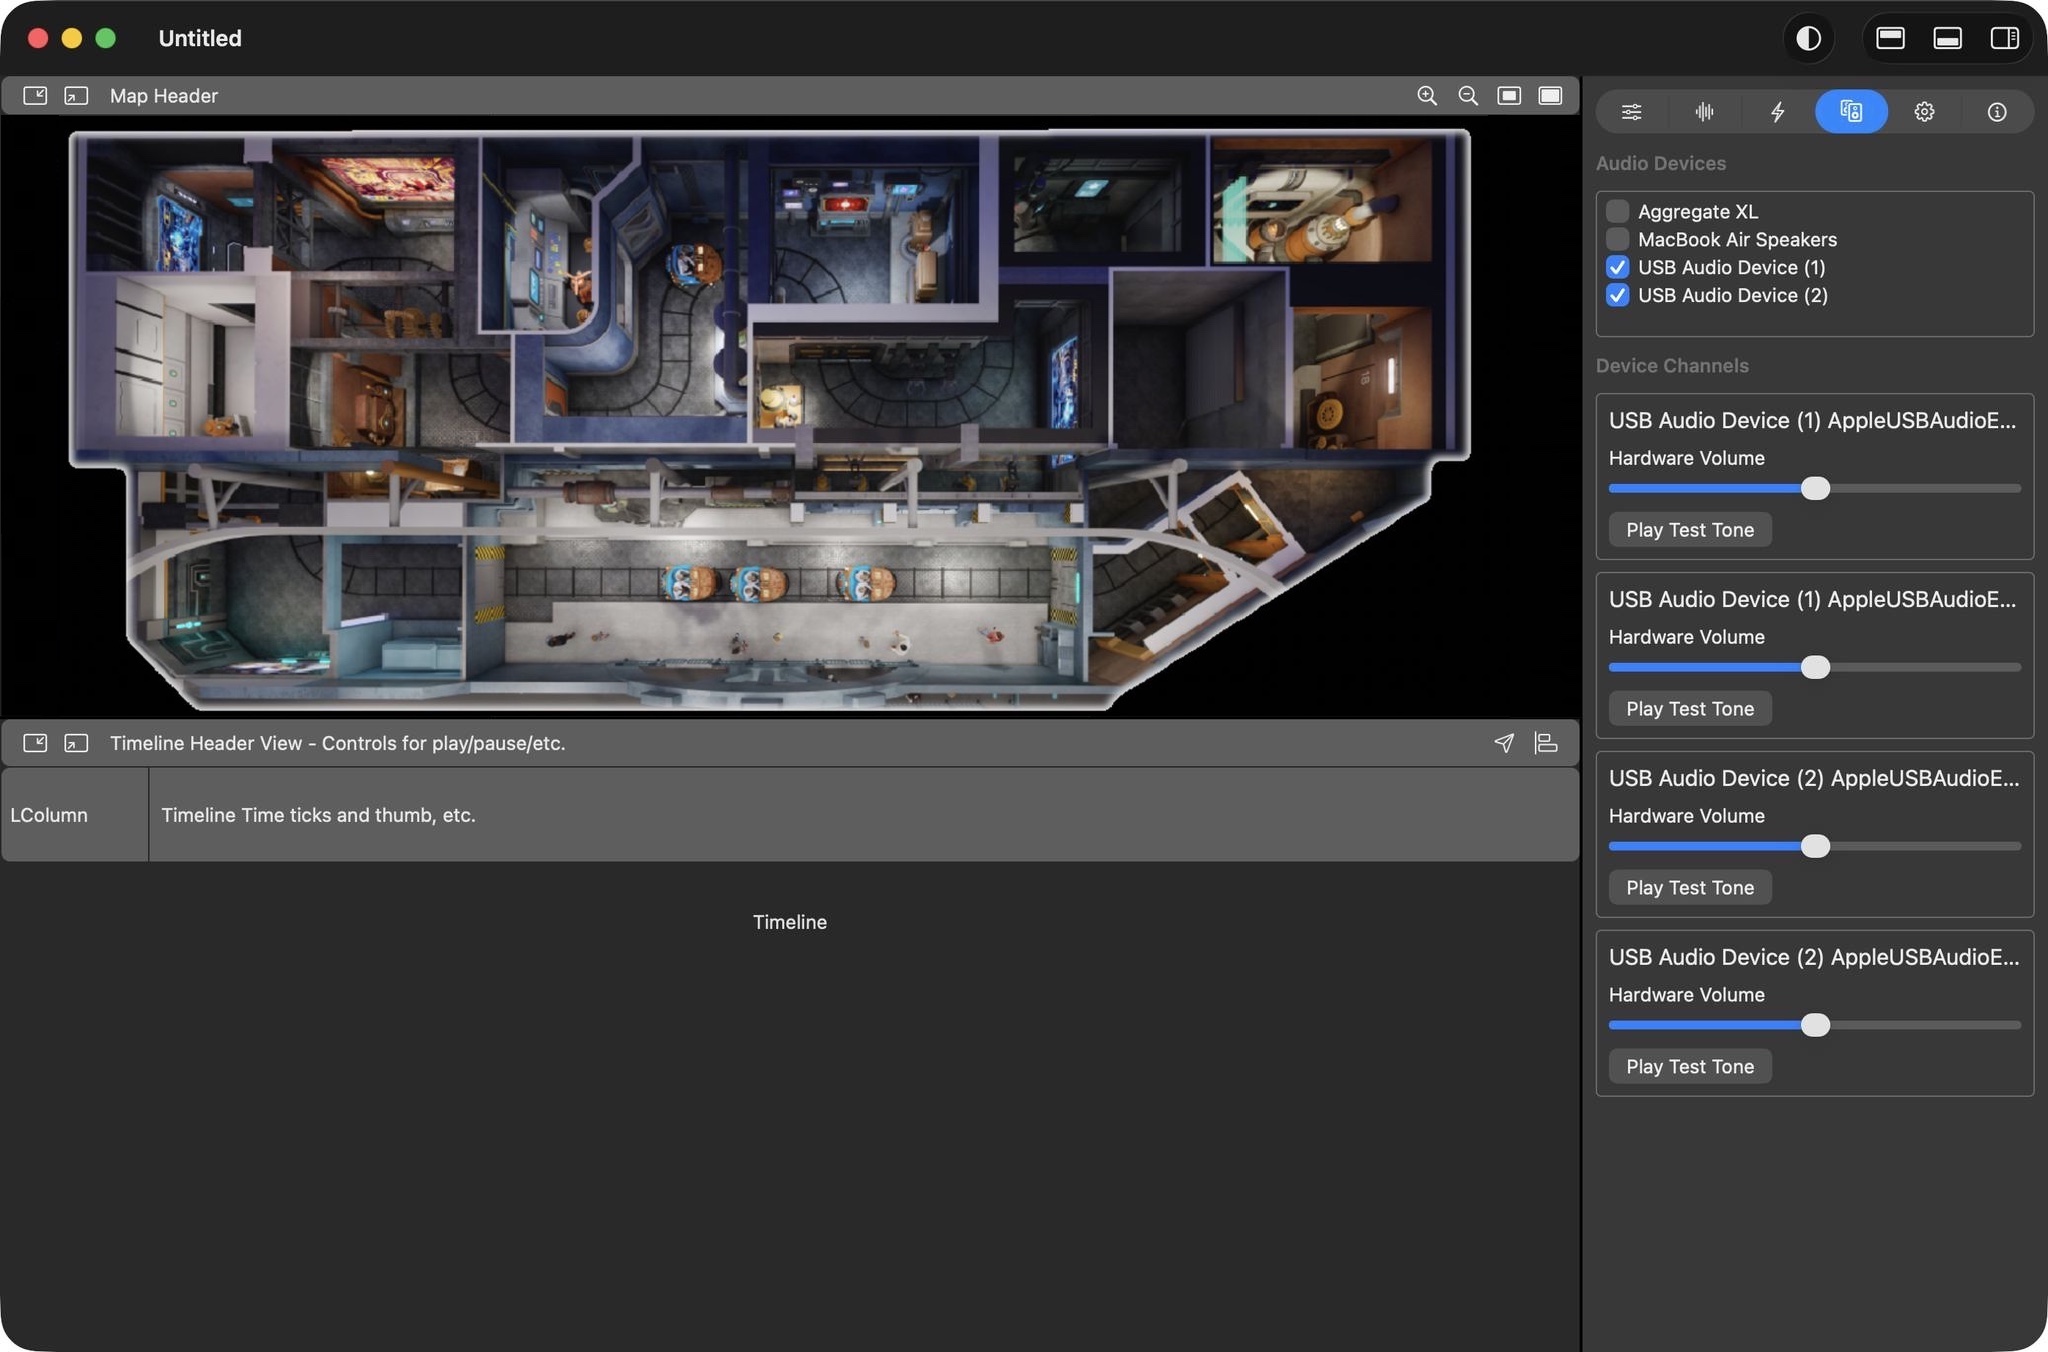
Task: Toggle the top panel layout icon
Action: (1890, 38)
